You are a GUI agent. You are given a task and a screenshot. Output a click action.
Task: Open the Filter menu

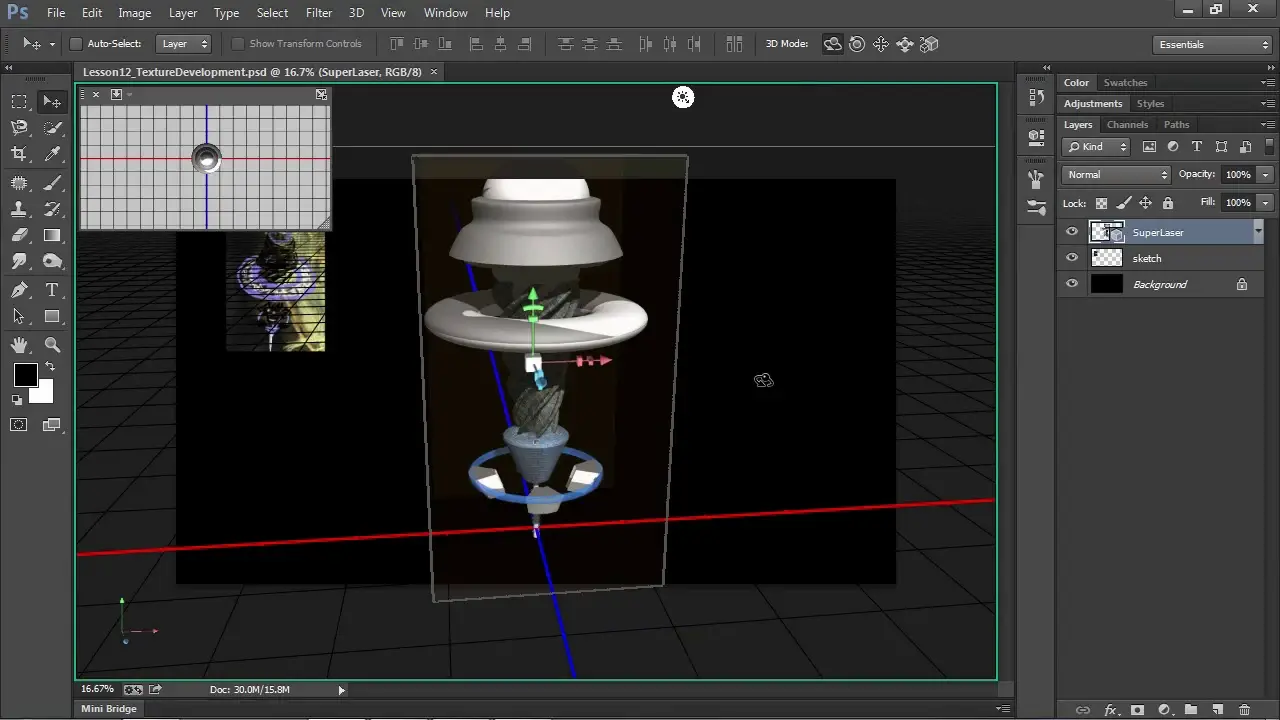(x=319, y=13)
